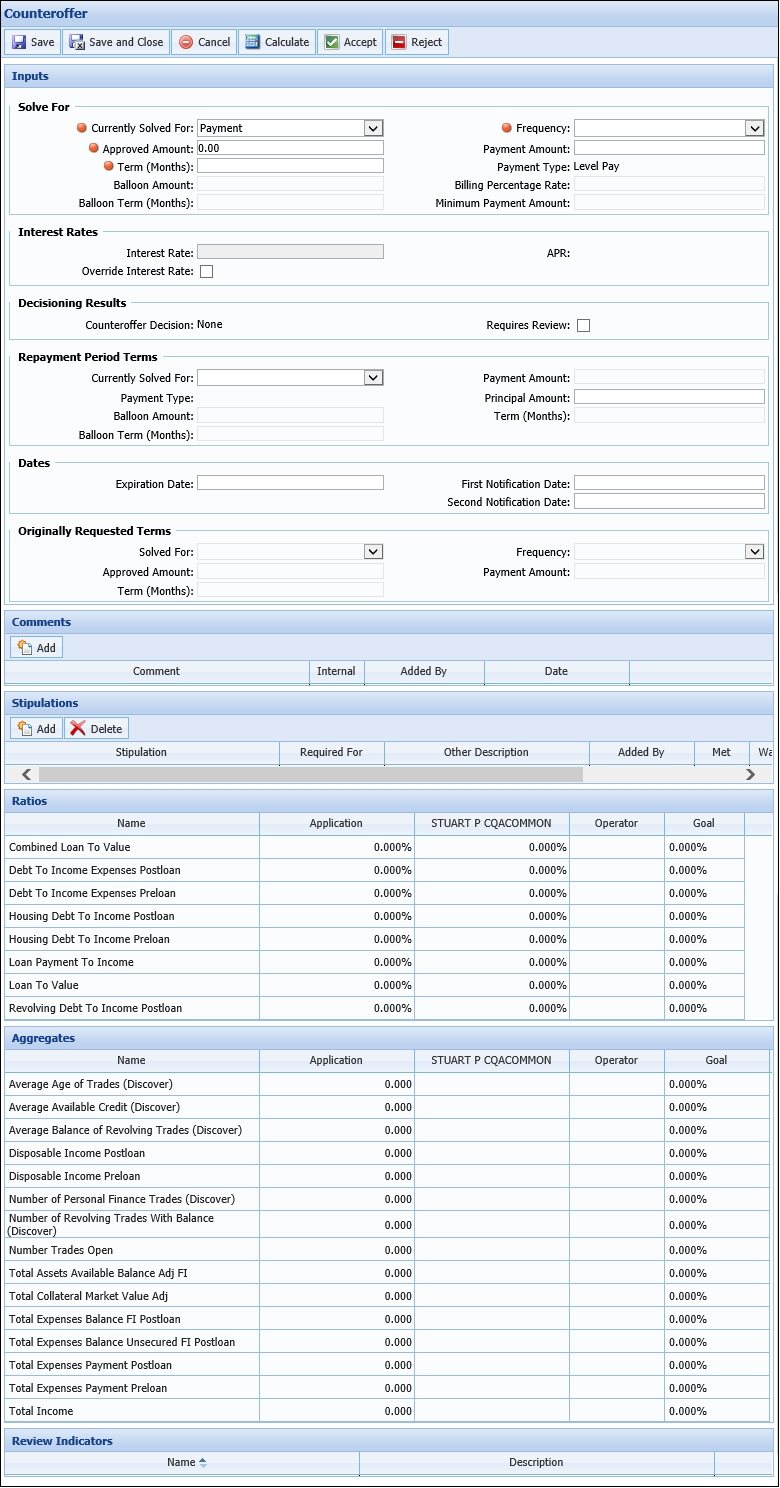Click Solve For Payment Amount input field
Image resolution: width=780 pixels, height=1488 pixels.
669,148
